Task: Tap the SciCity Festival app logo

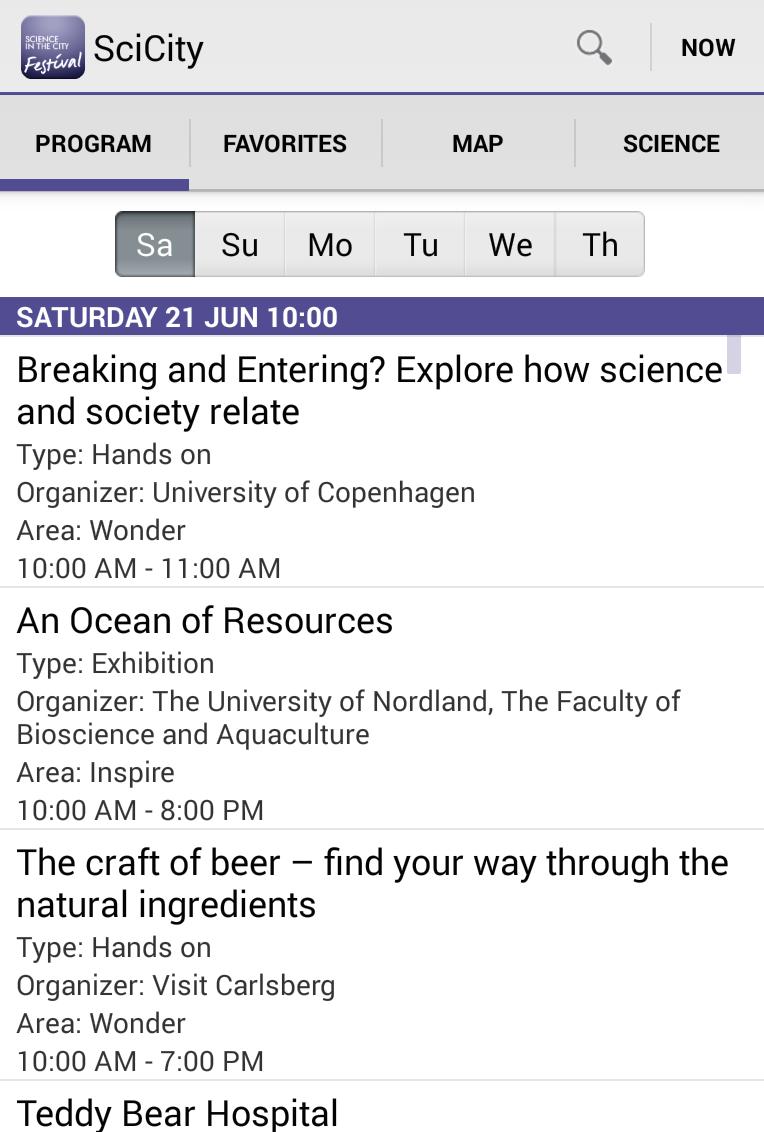Action: pyautogui.click(x=53, y=47)
